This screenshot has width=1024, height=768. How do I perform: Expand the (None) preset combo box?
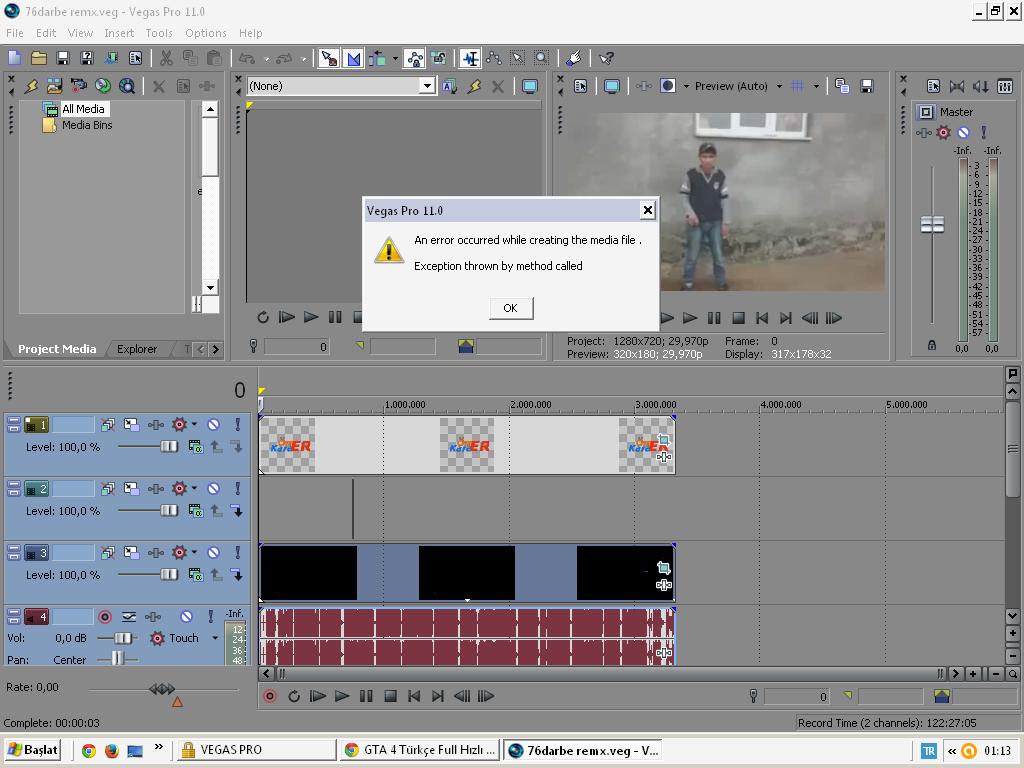click(426, 86)
